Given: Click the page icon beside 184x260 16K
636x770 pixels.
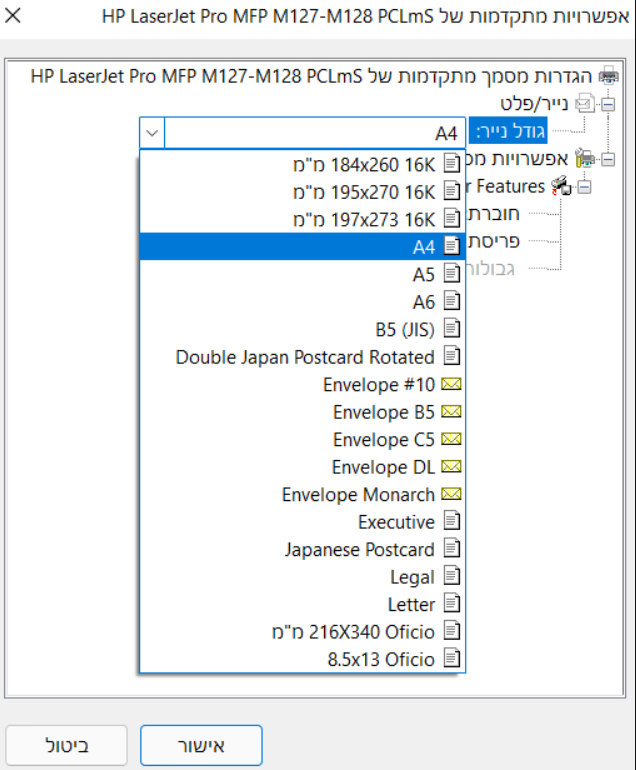Looking at the screenshot, I should point(452,163).
